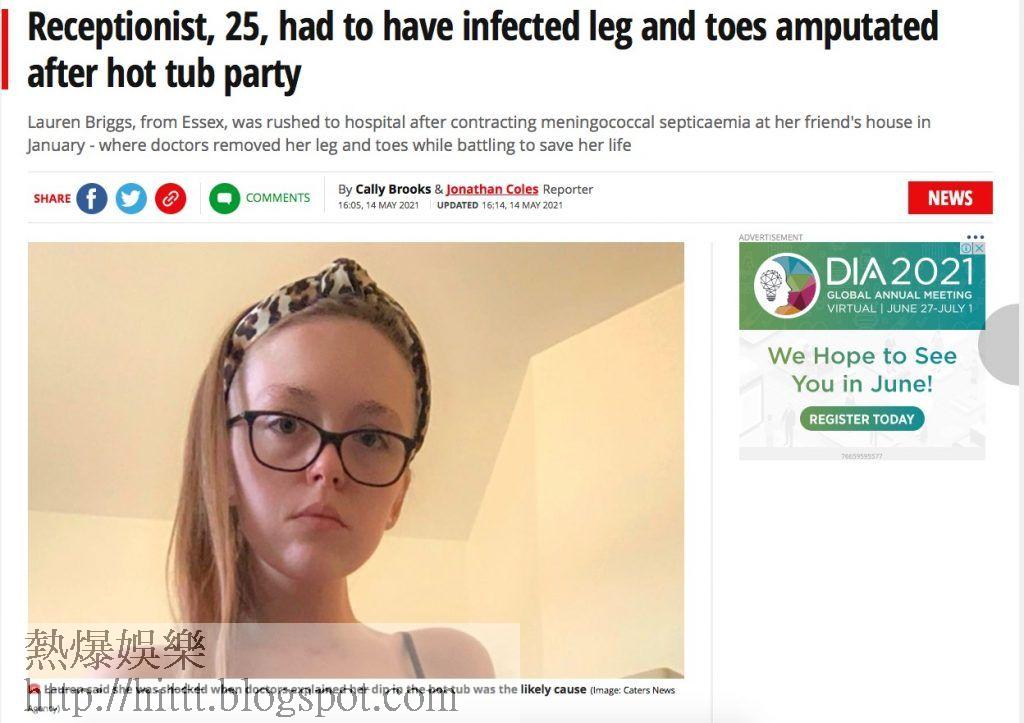1024x723 pixels.
Task: Click the SHARE label
Action: (52, 199)
